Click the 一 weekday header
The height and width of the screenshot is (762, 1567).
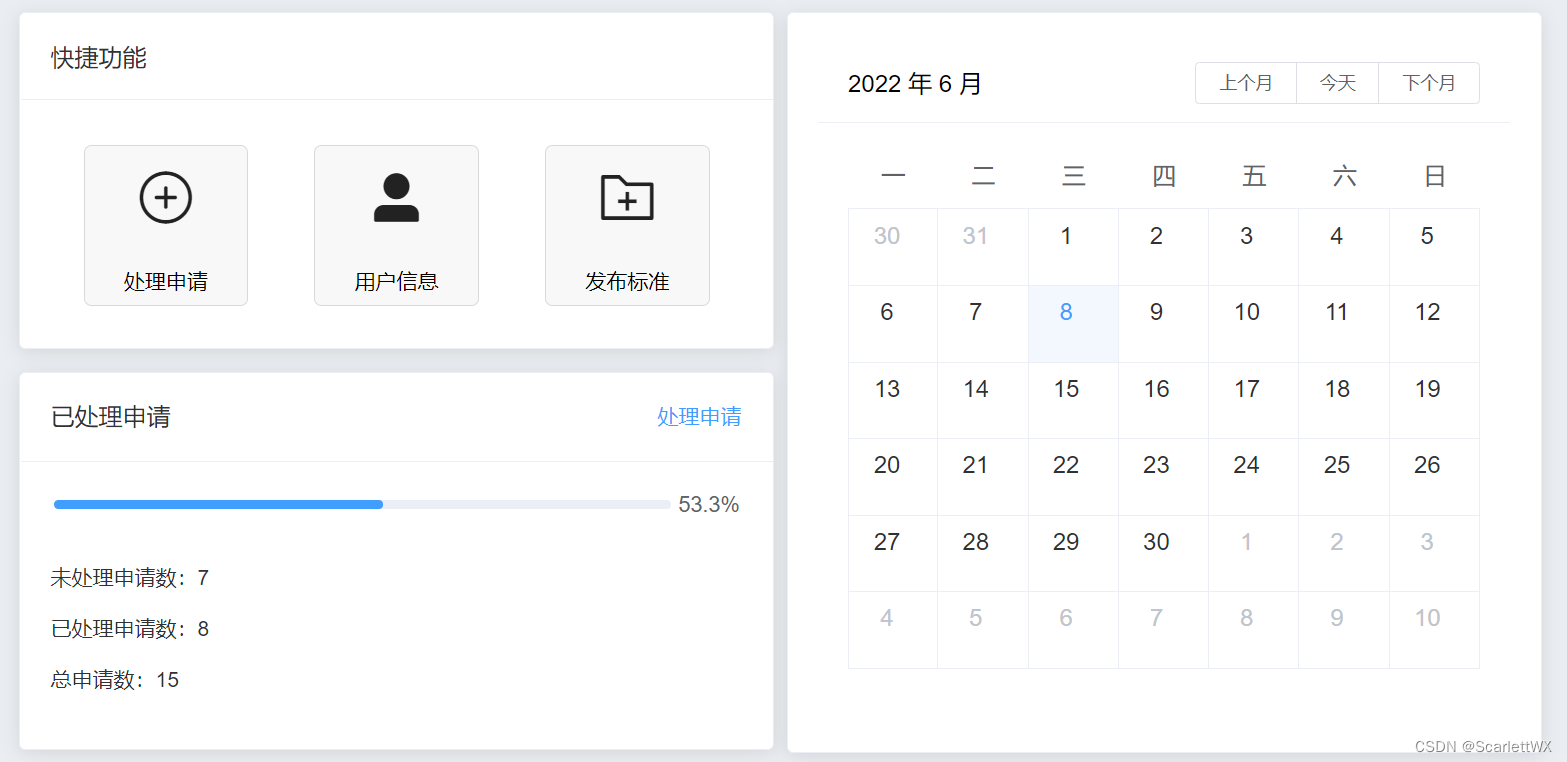pyautogui.click(x=892, y=175)
